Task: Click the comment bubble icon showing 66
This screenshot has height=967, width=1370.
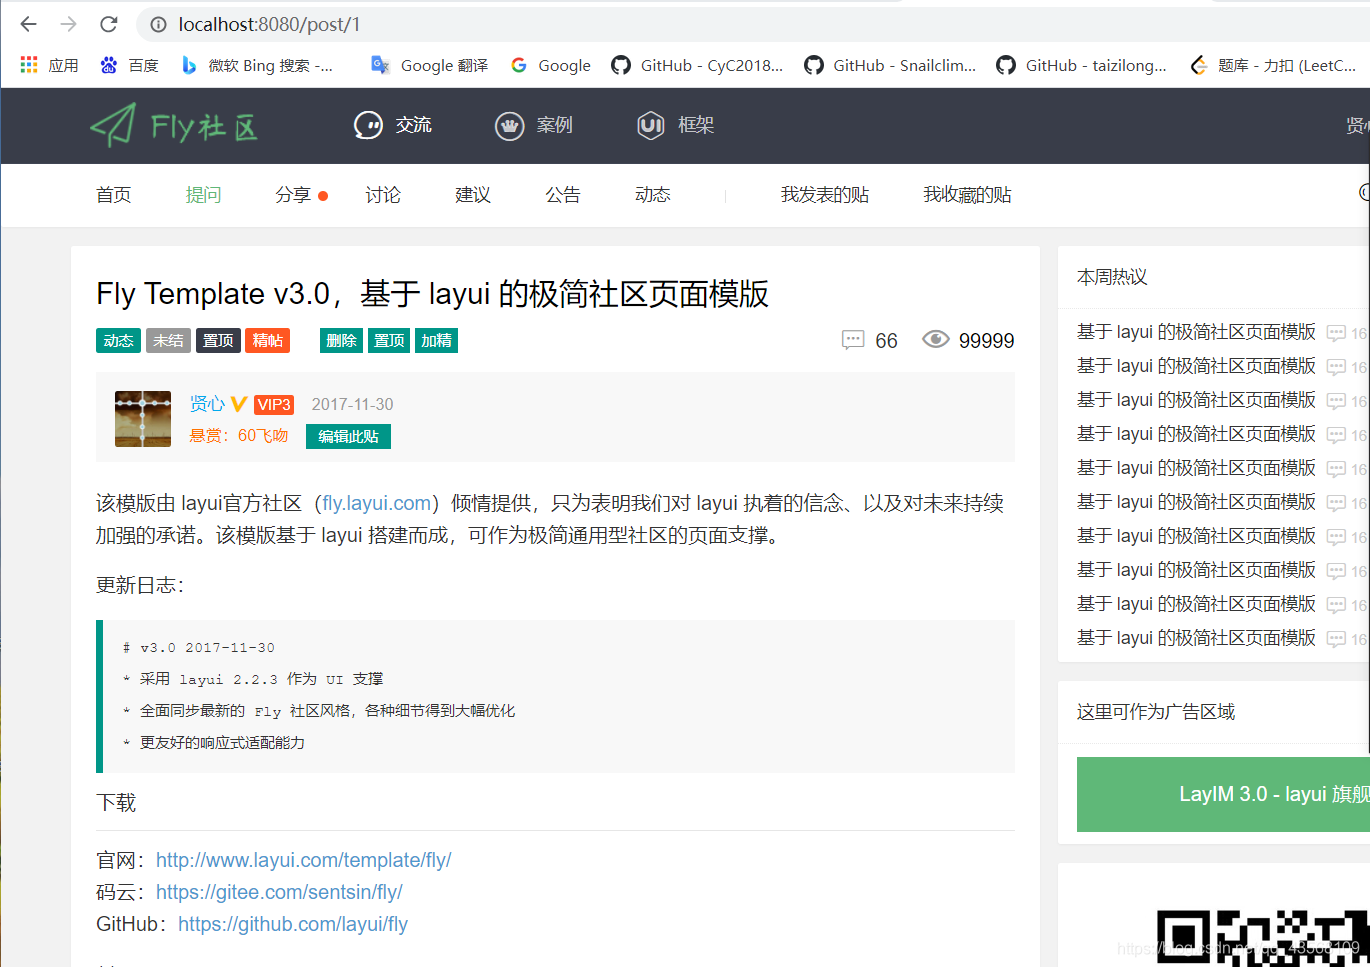Action: pyautogui.click(x=853, y=340)
